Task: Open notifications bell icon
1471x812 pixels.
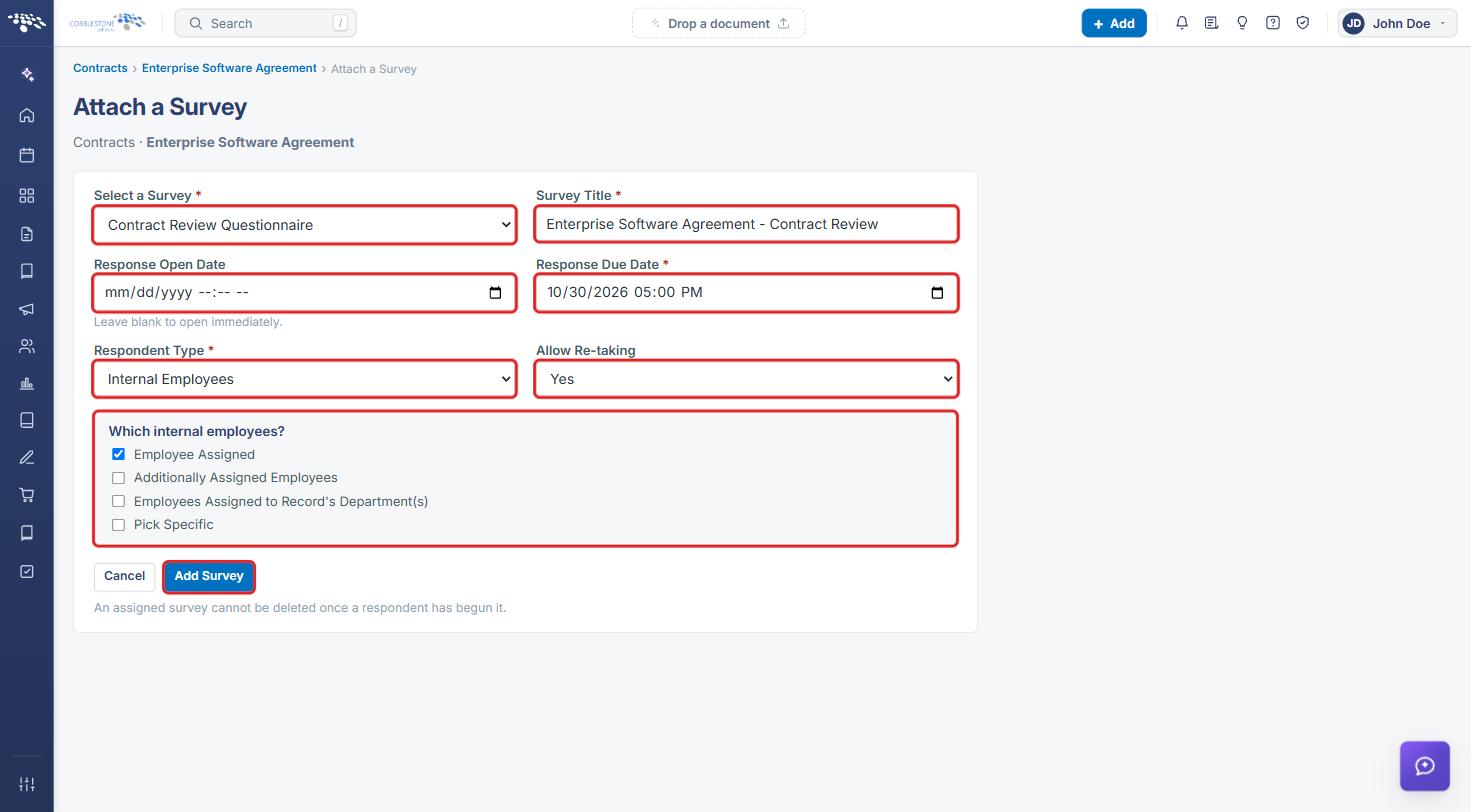Action: (1182, 23)
